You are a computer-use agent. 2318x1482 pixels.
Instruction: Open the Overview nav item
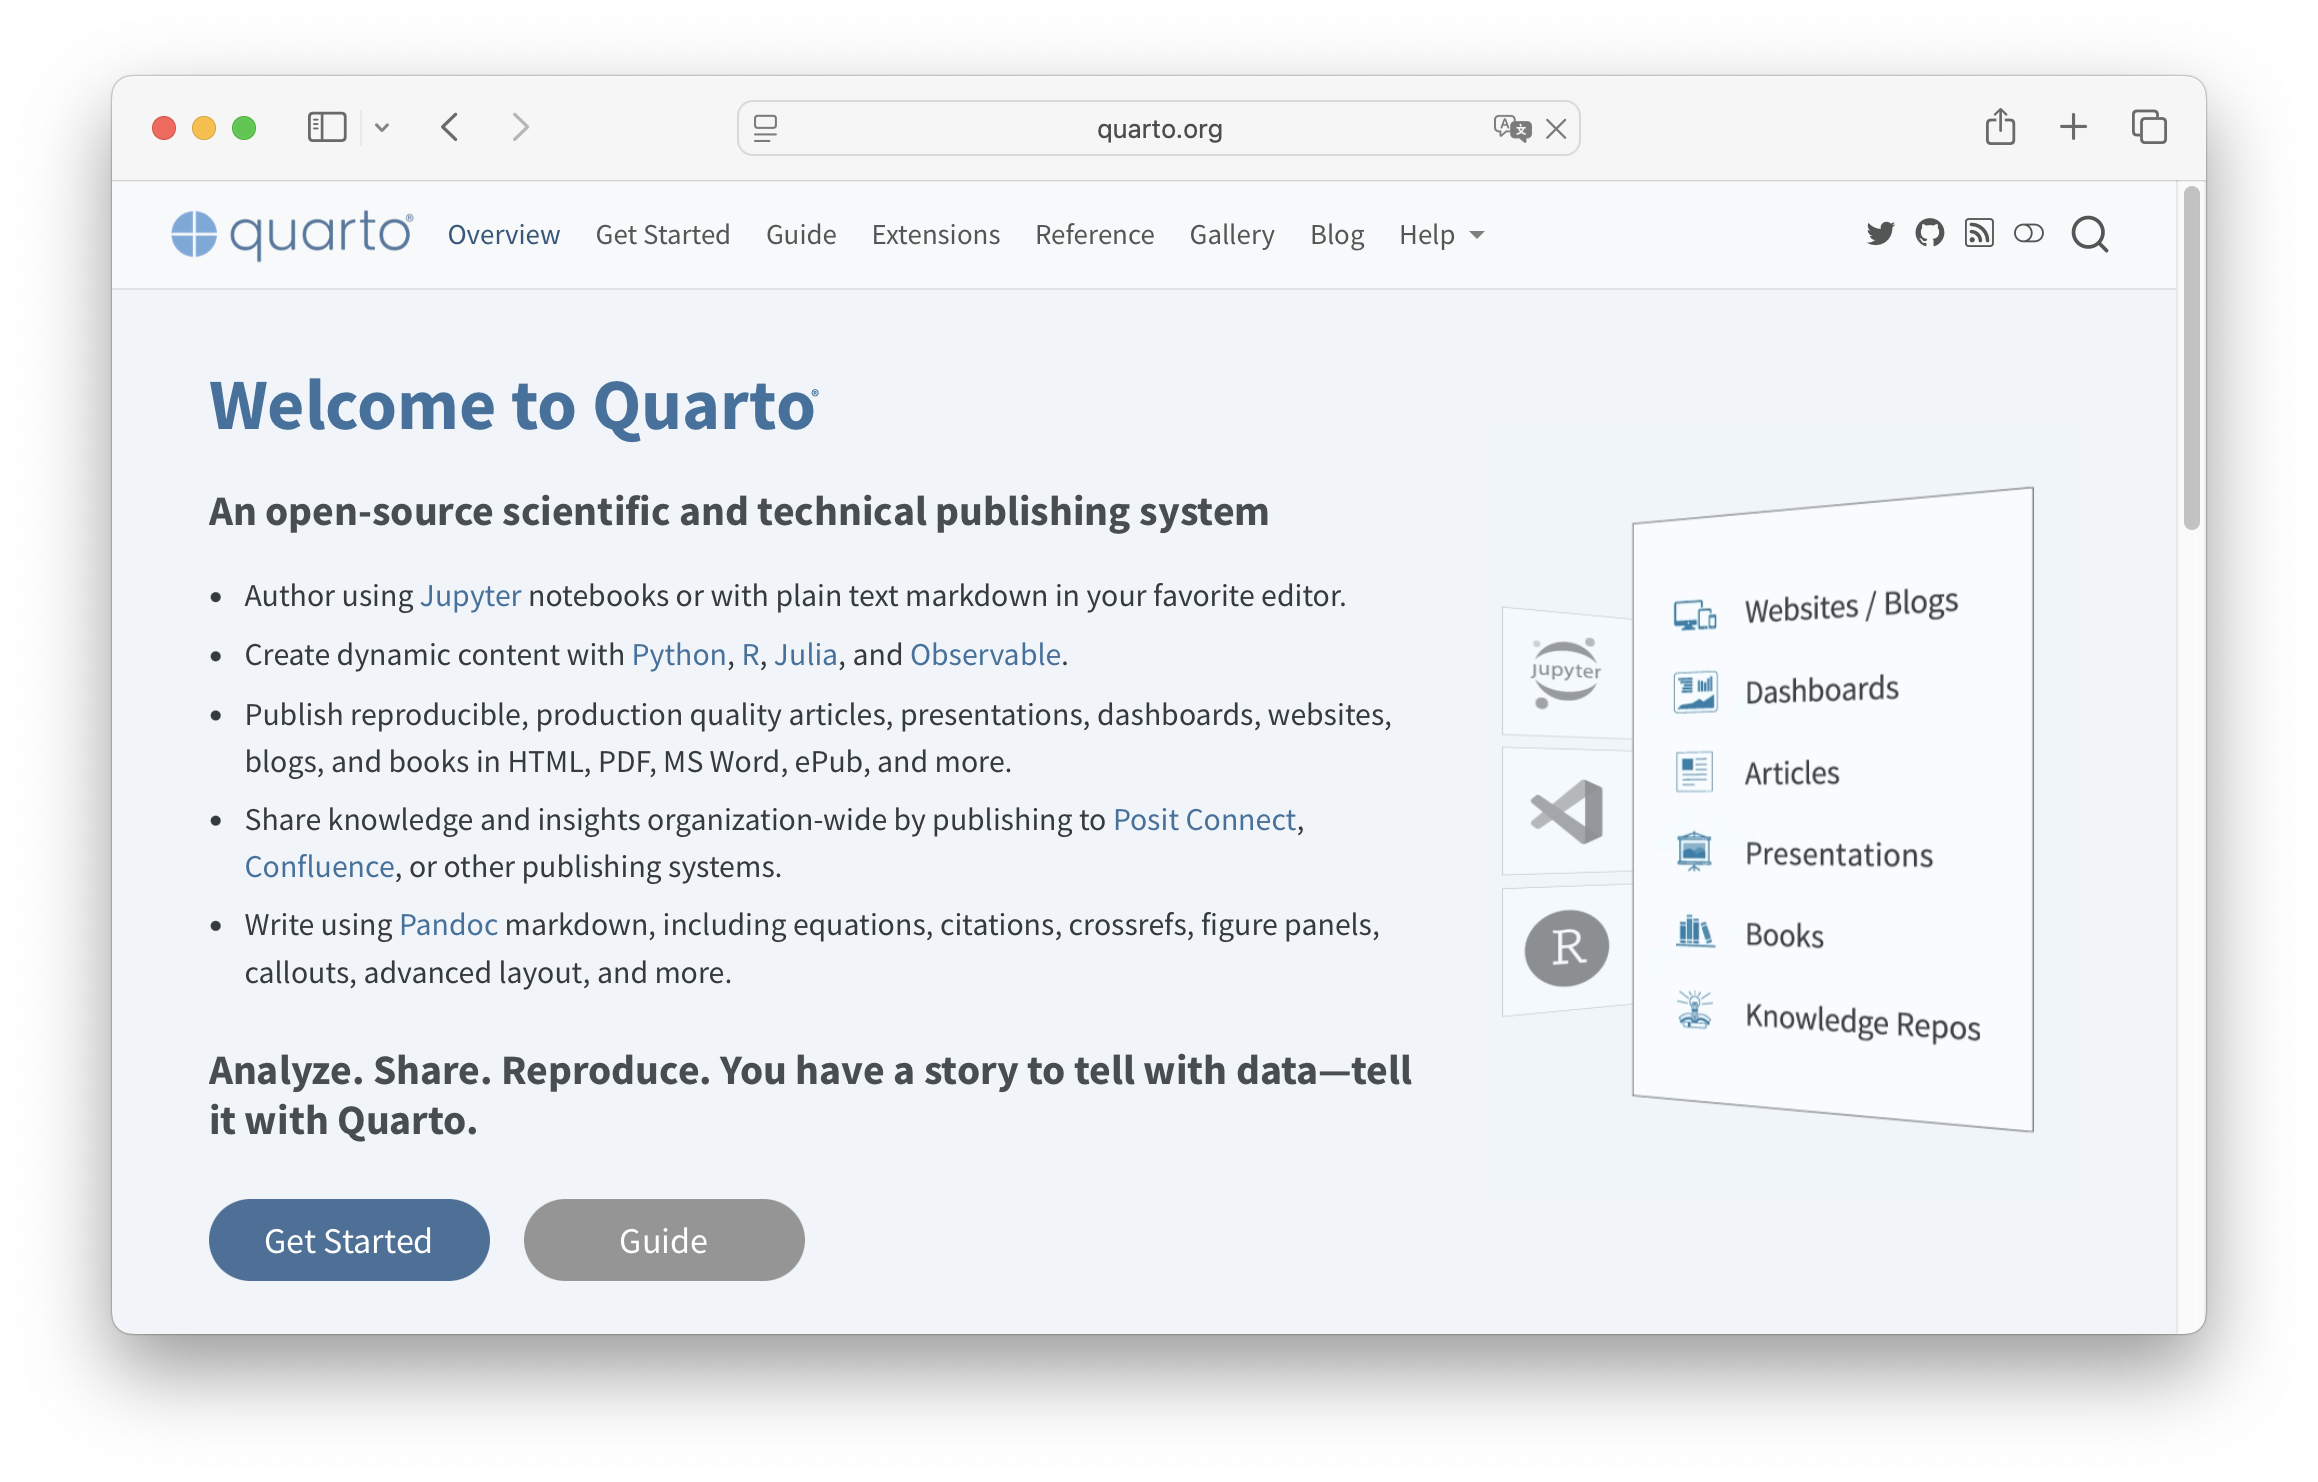pos(503,235)
